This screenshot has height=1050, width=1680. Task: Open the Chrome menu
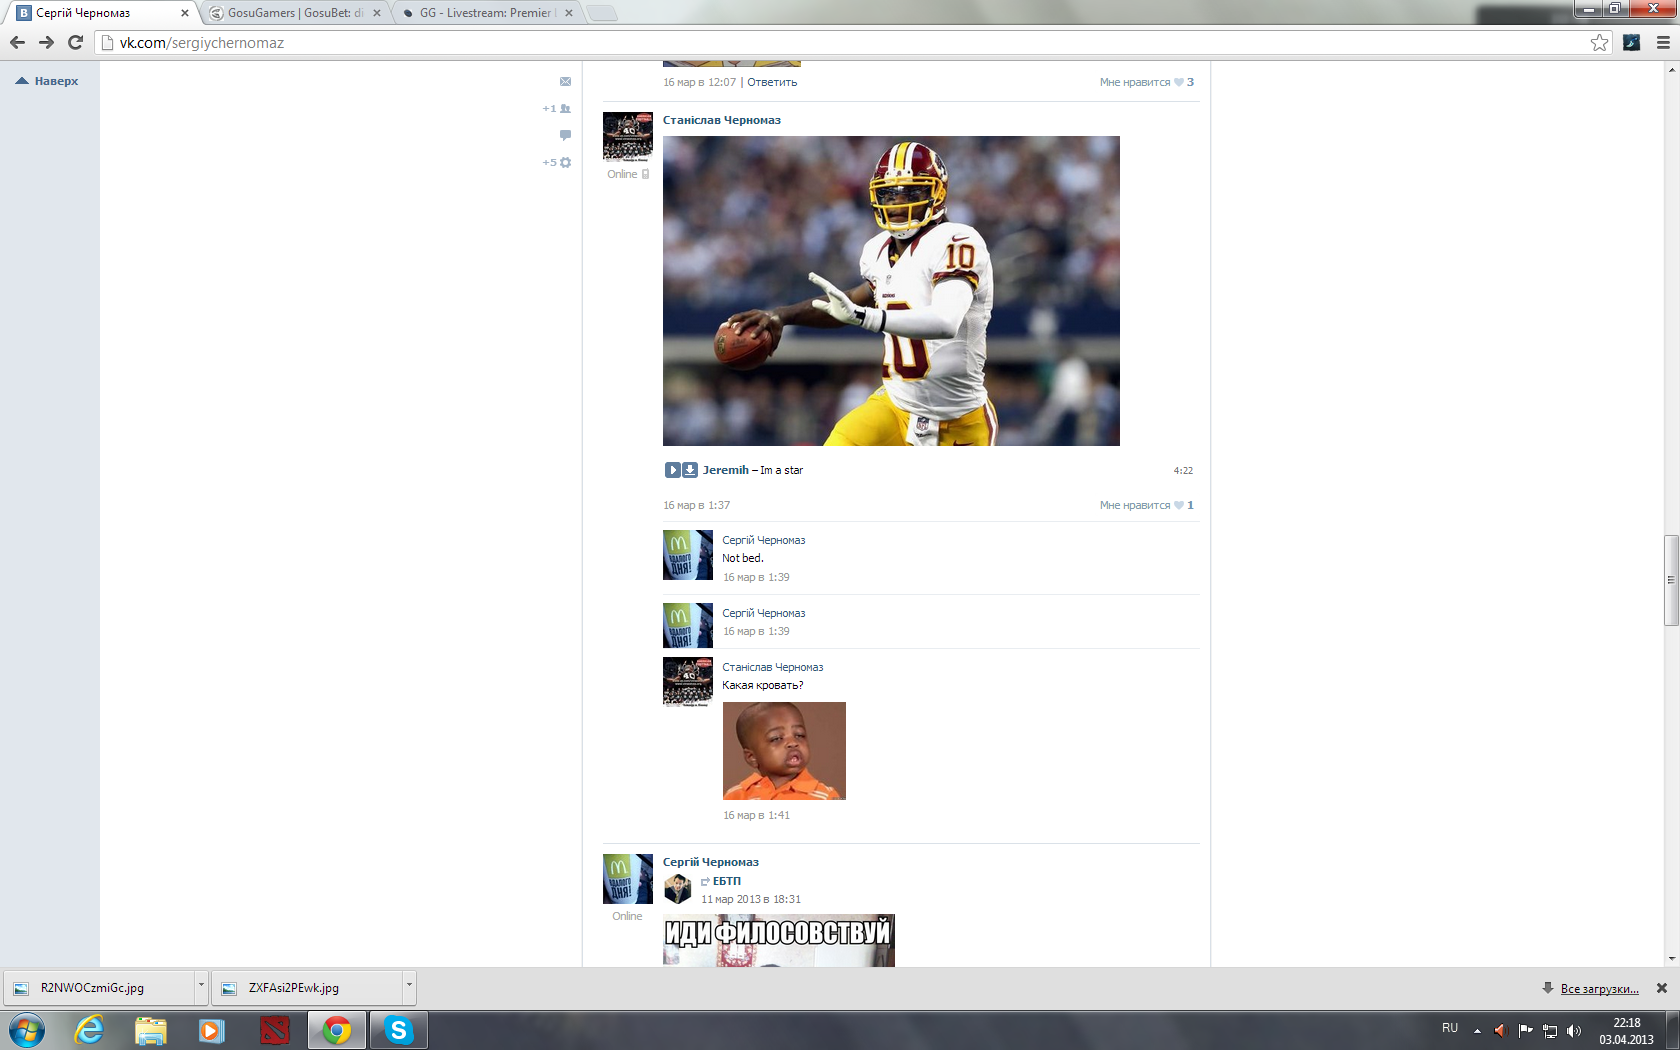1663,42
